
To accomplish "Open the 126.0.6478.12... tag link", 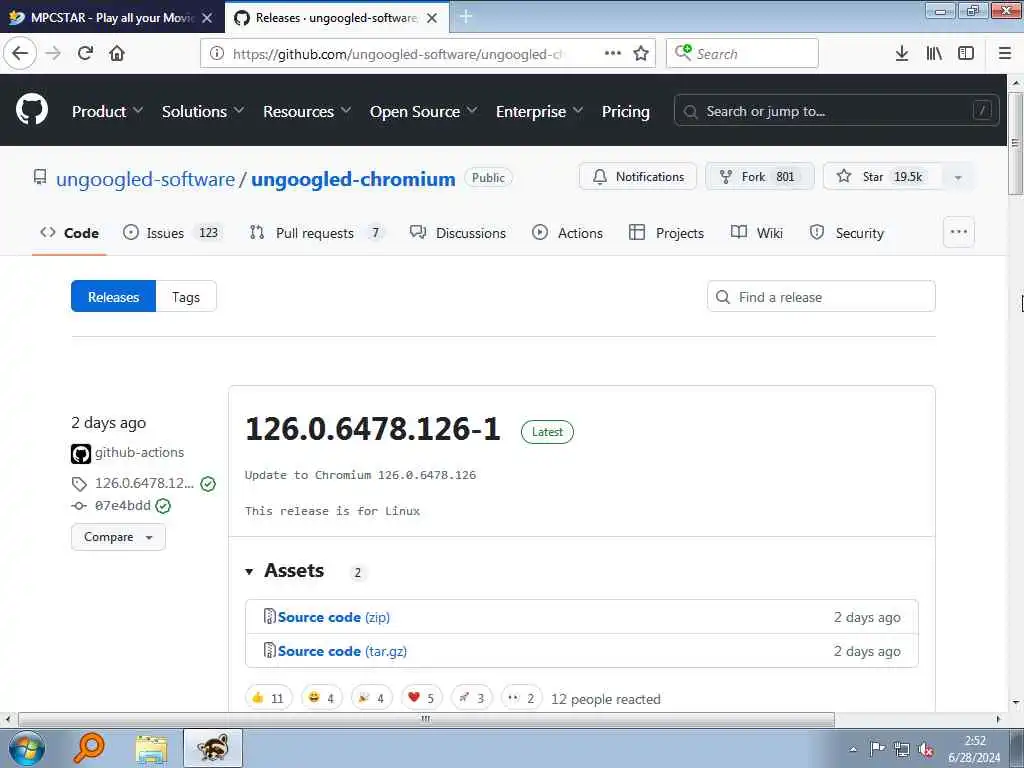I will coord(144,483).
